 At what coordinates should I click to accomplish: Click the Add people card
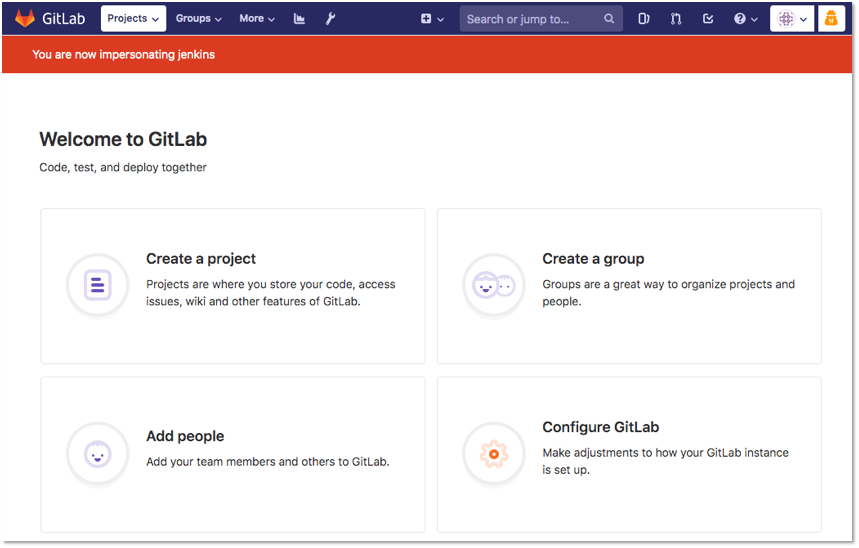tap(233, 454)
